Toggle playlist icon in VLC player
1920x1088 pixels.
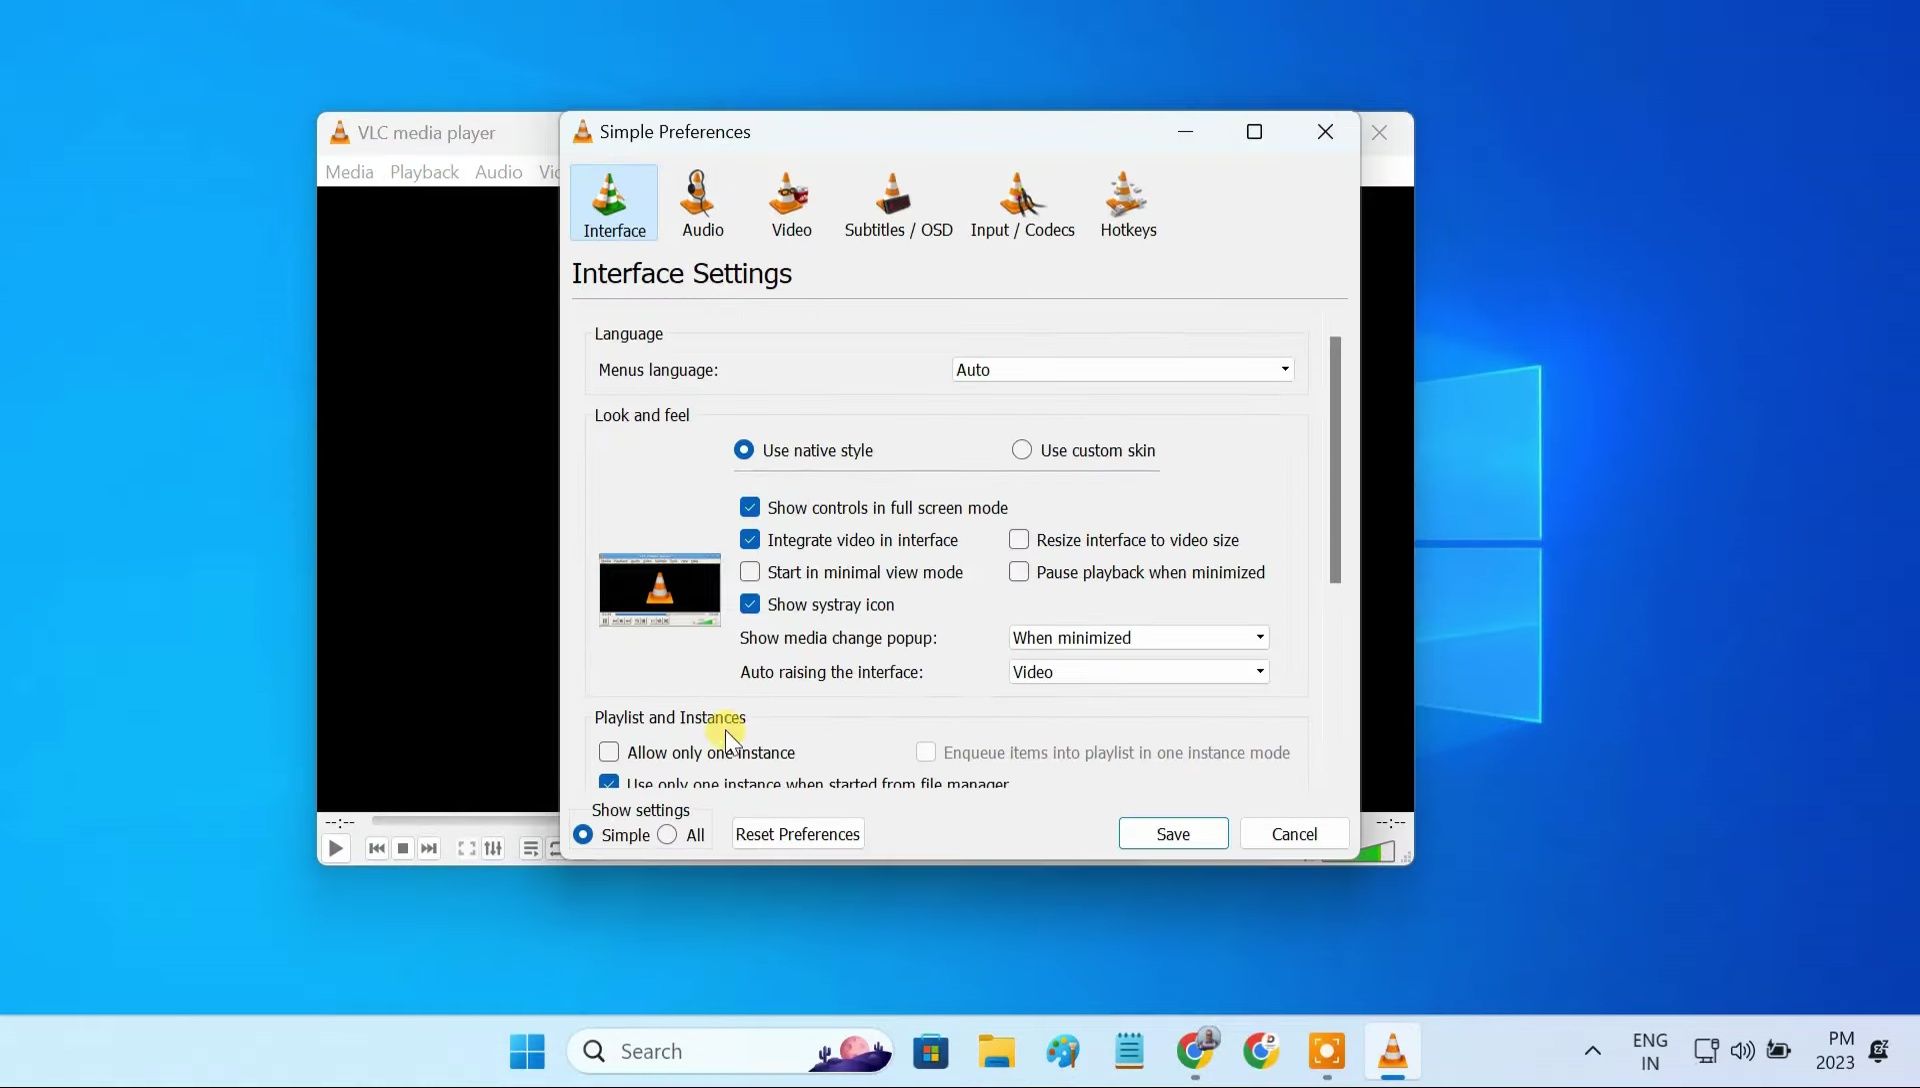click(531, 849)
